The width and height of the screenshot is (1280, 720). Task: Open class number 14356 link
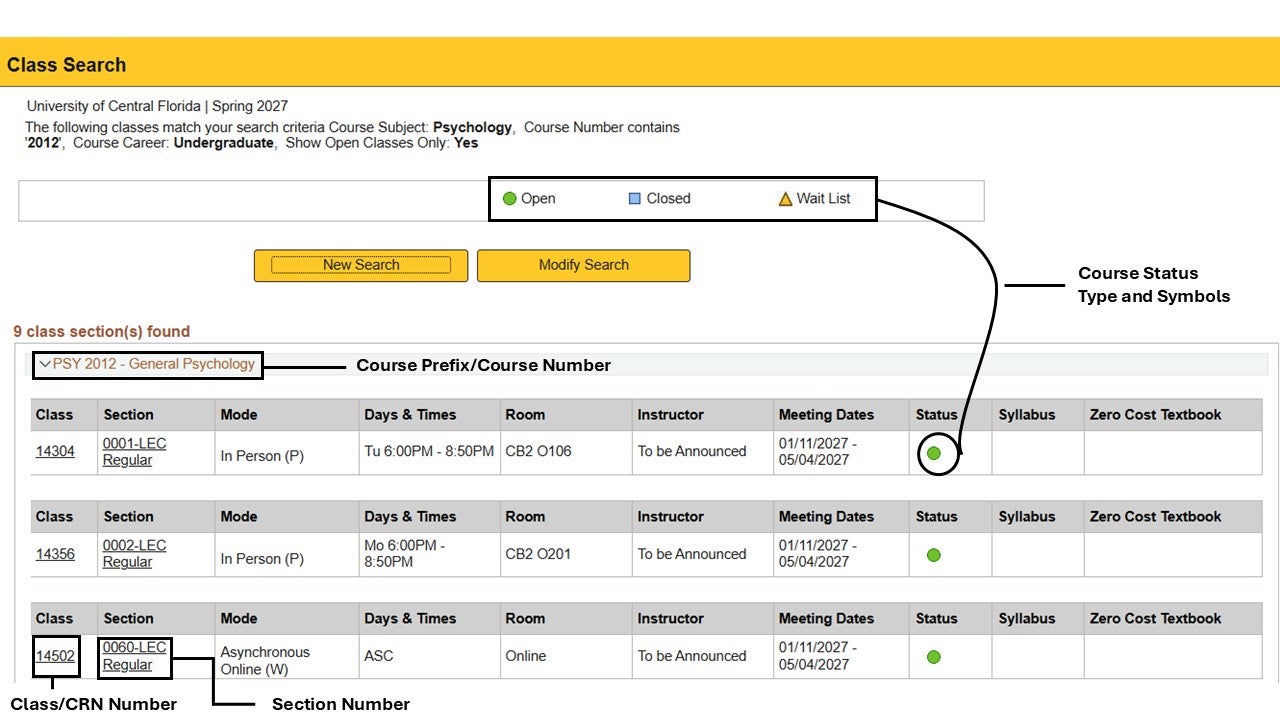[55, 554]
